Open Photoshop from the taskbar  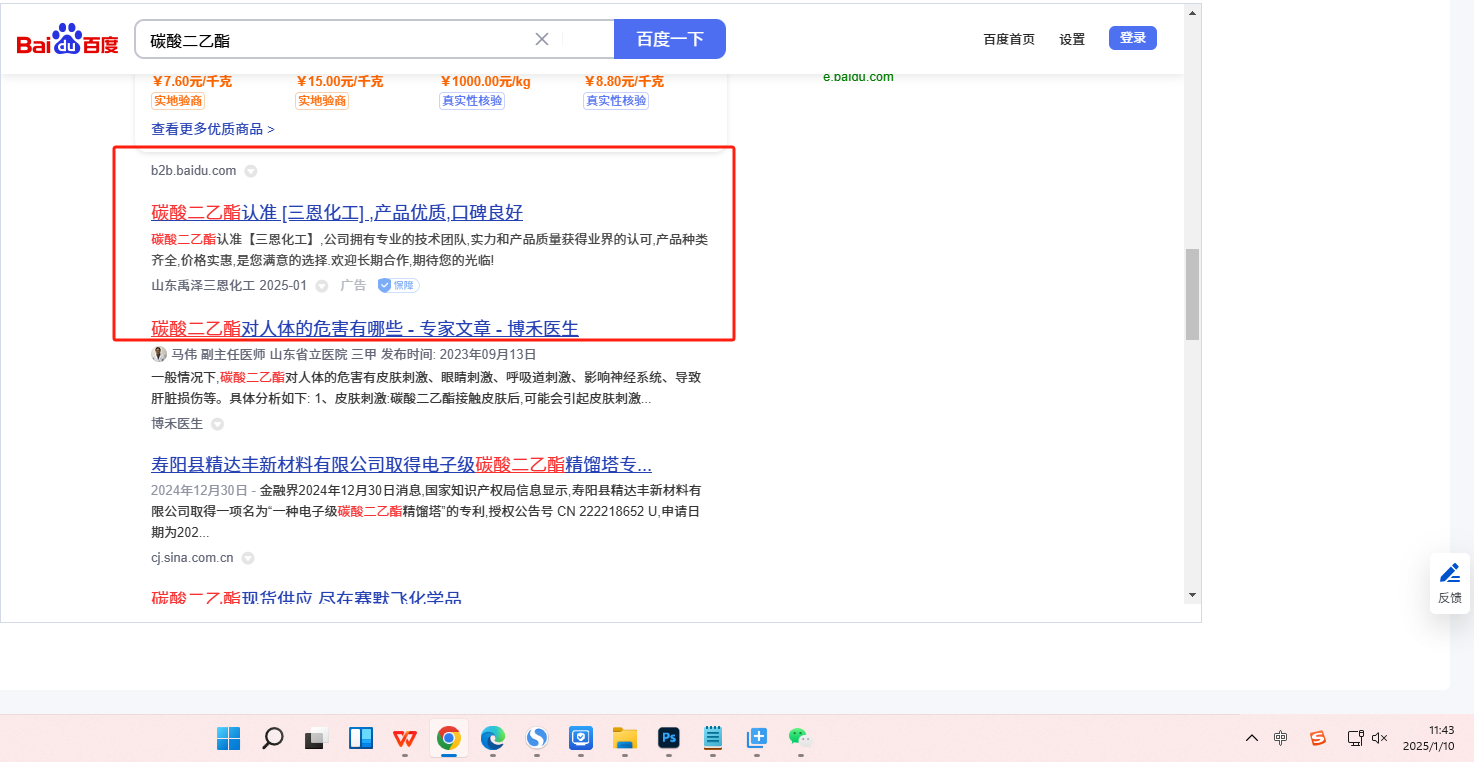669,739
